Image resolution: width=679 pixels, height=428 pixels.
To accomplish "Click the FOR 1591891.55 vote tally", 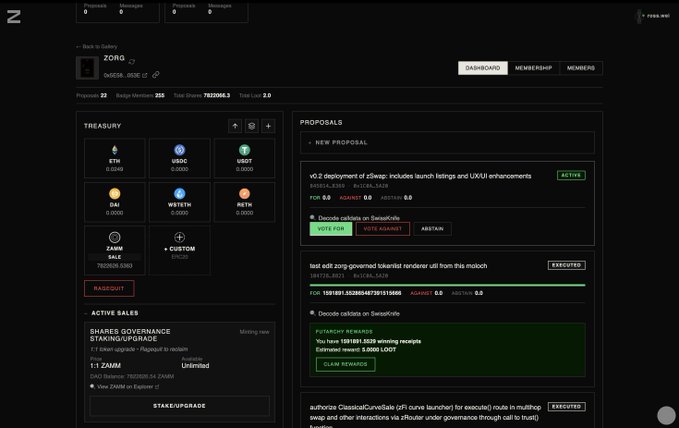I will pyautogui.click(x=356, y=293).
